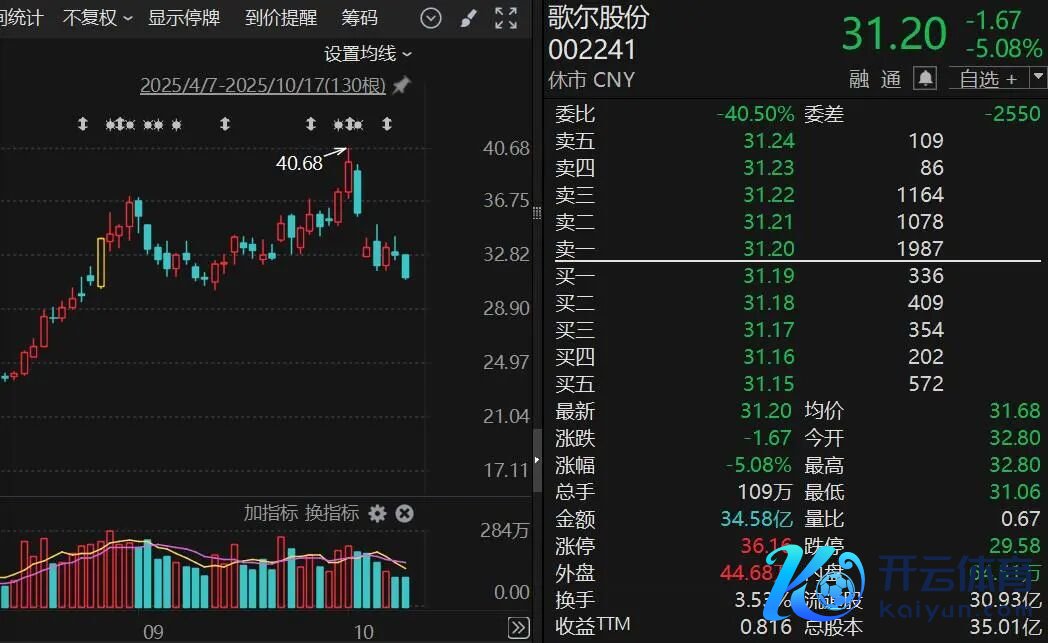Open indicator settings gear icon

377,513
